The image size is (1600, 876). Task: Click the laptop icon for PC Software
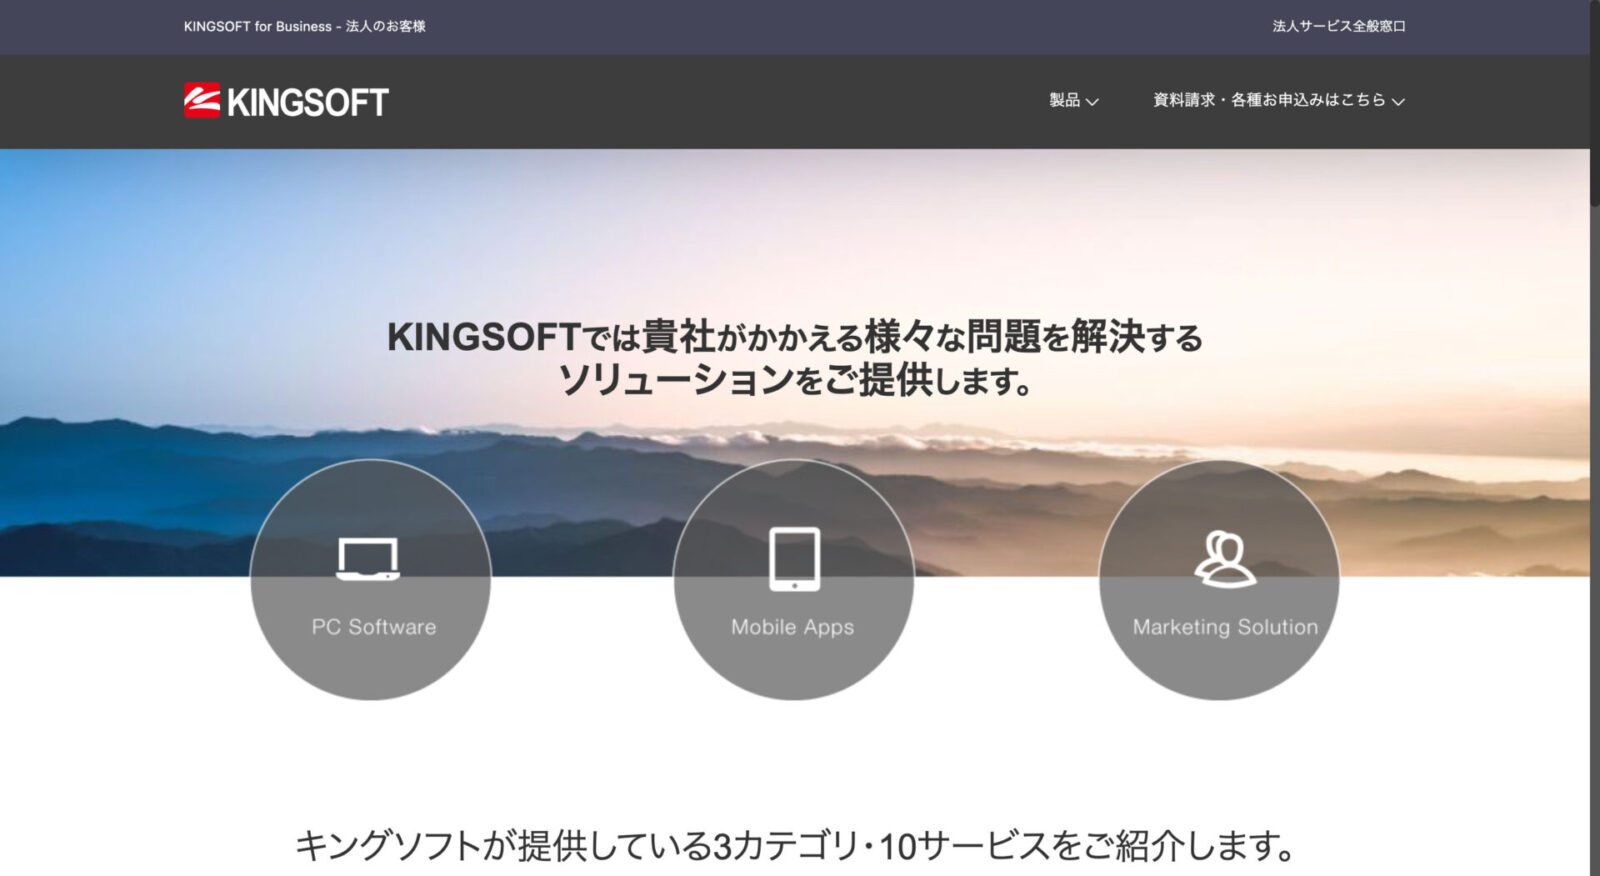(368, 559)
